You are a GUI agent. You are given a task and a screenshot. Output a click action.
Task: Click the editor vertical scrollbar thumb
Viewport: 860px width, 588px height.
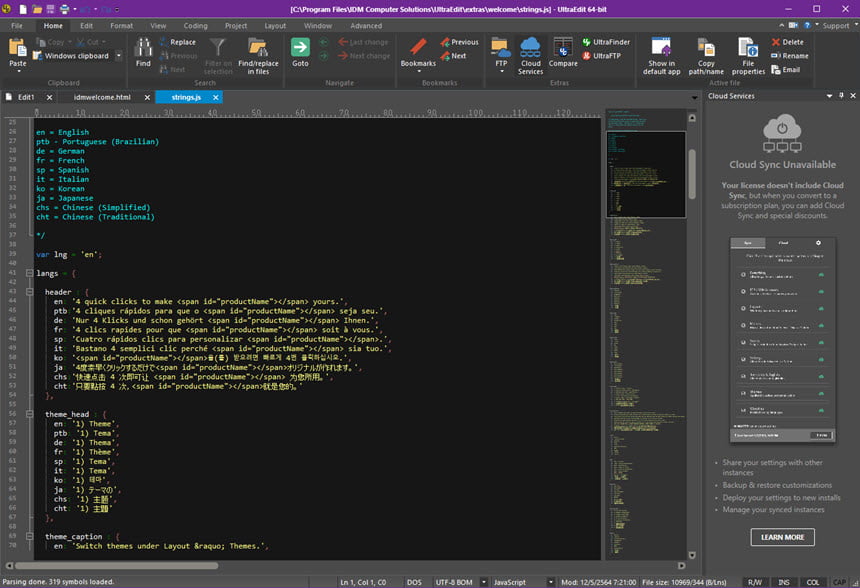[692, 174]
